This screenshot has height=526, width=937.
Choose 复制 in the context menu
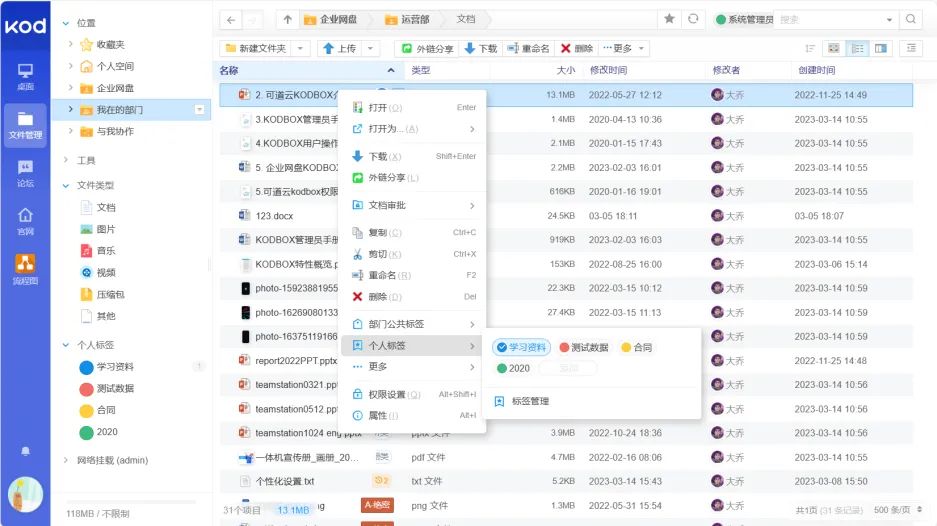tap(413, 233)
